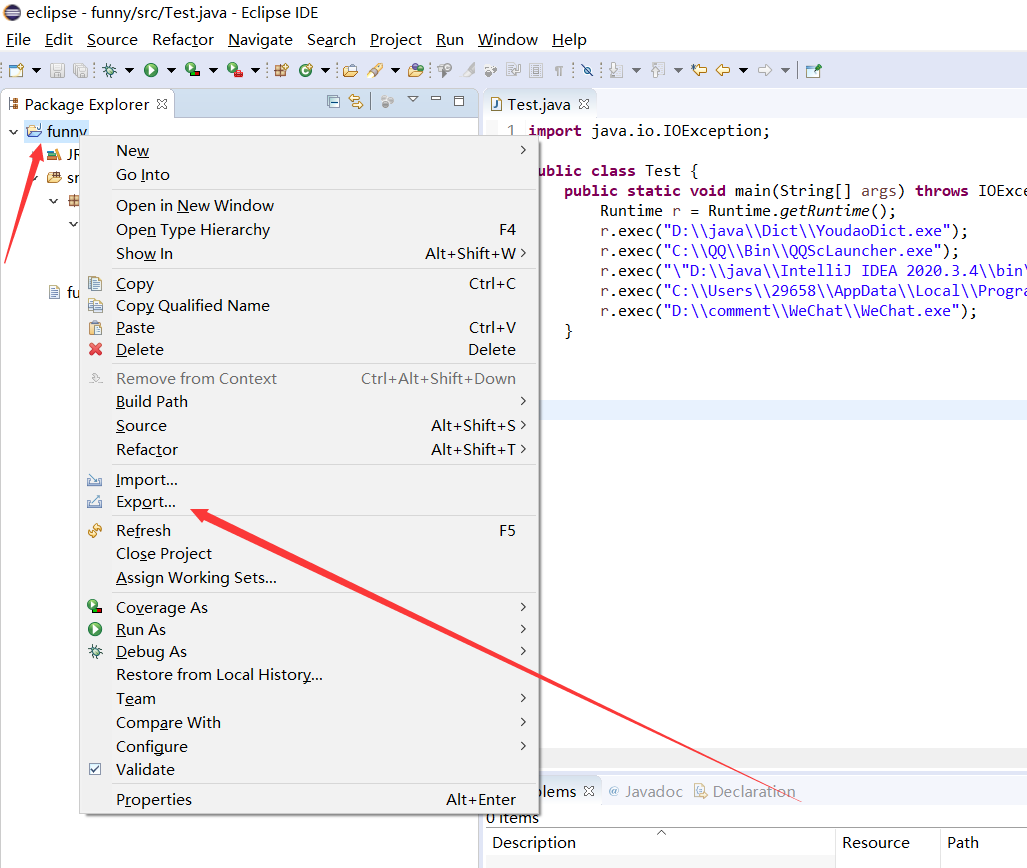1027x868 pixels.
Task: Click the Next Annotation toolbar icon
Action: [616, 70]
